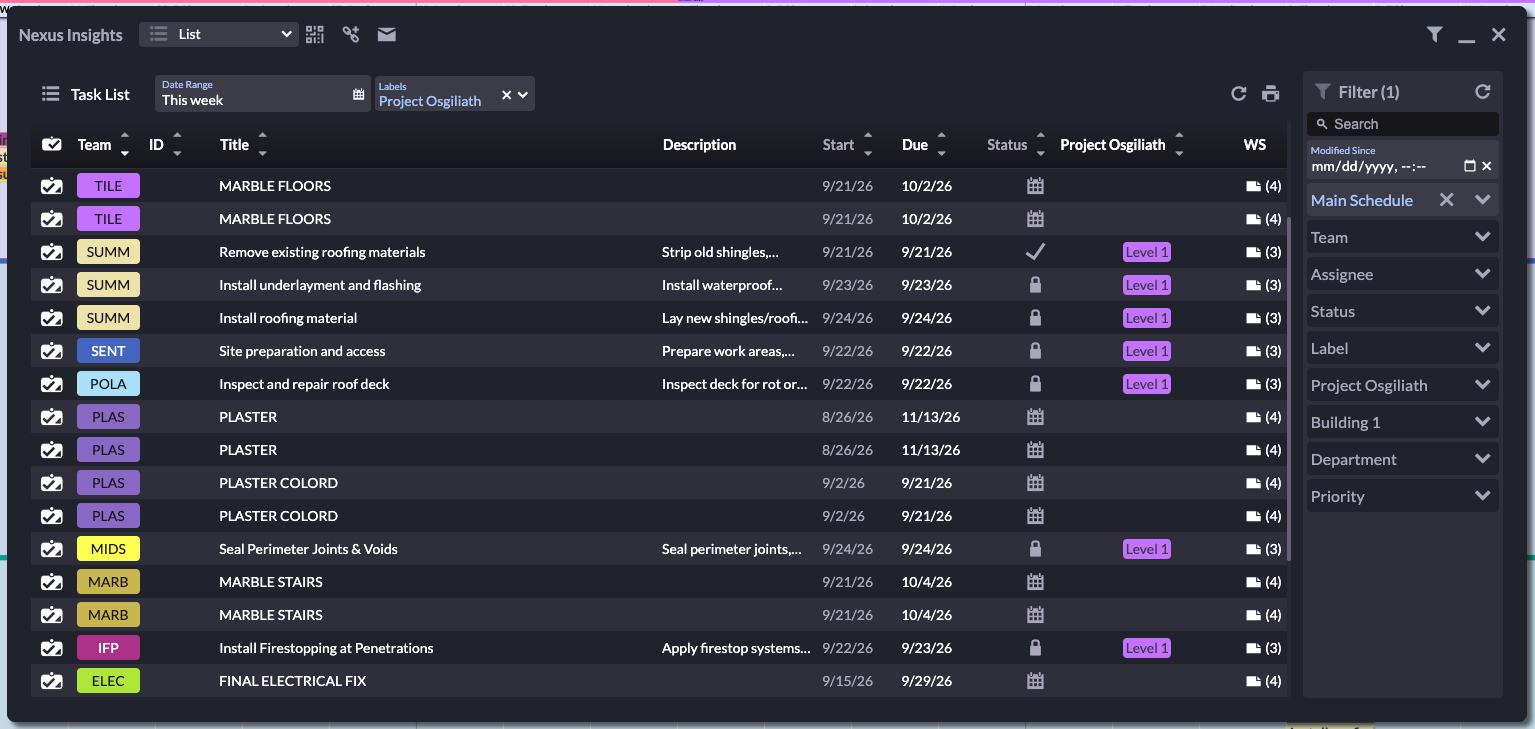Click the QR code icon in header
This screenshot has height=729, width=1535.
315,35
